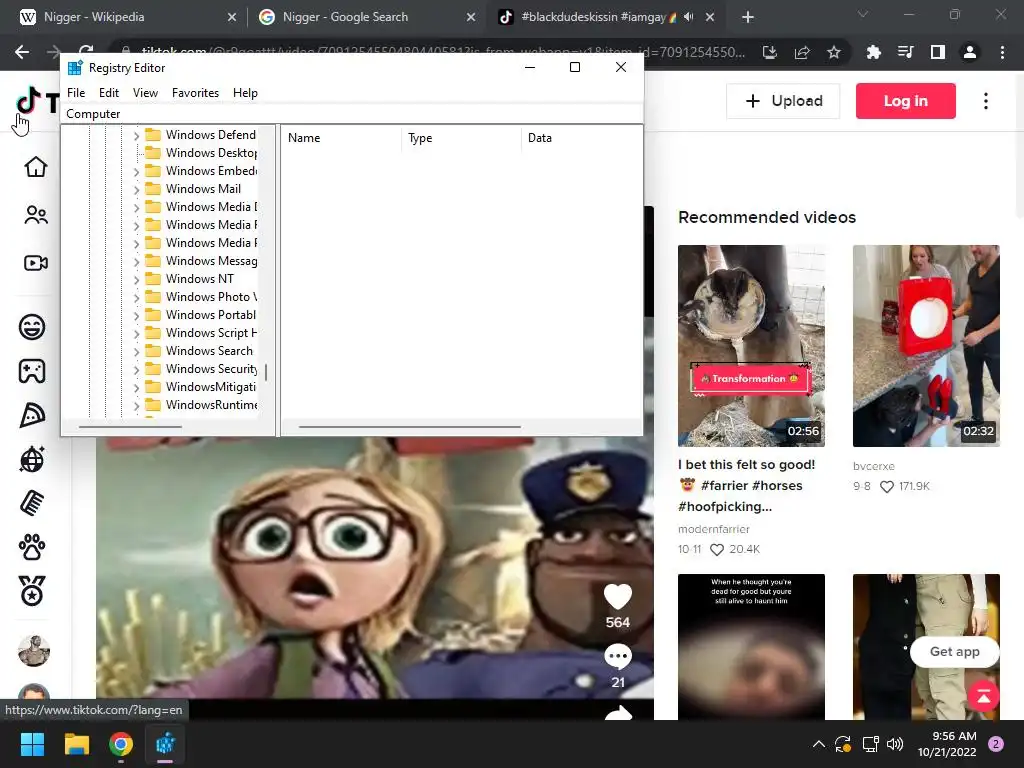Select WindowsRuntime registry key
Screen dimensions: 1024x768
[210, 405]
